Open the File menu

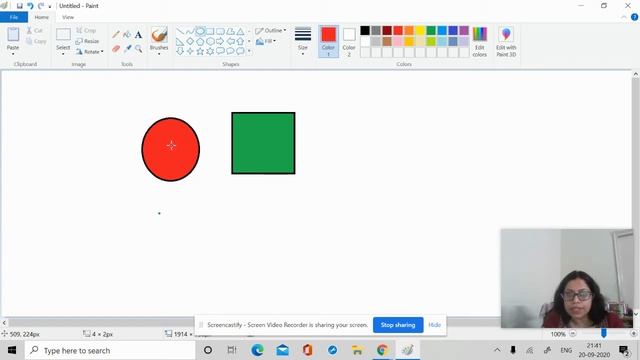coord(14,17)
